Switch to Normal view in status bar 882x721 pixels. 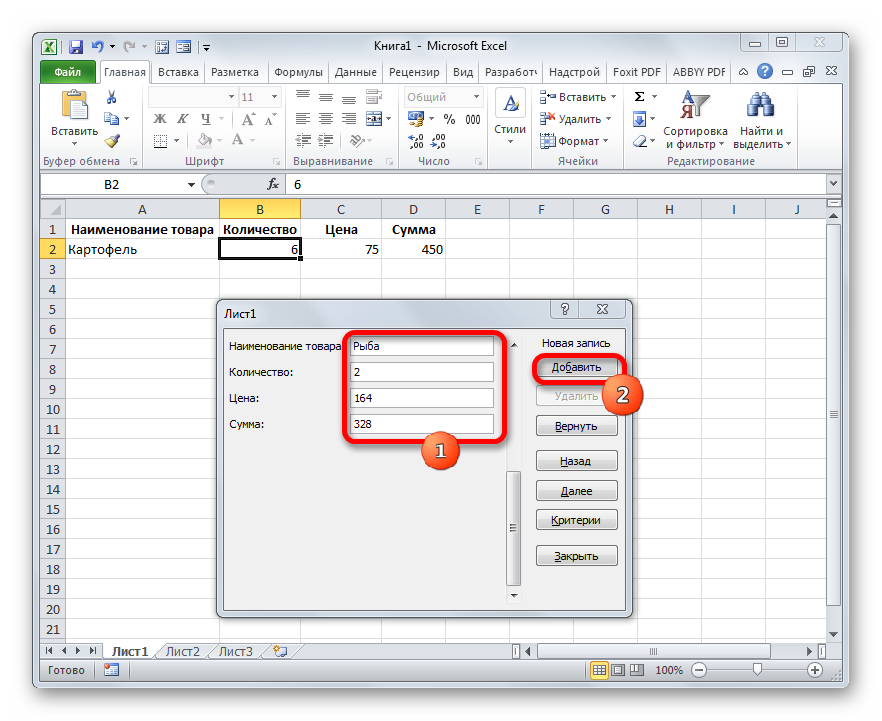[599, 670]
